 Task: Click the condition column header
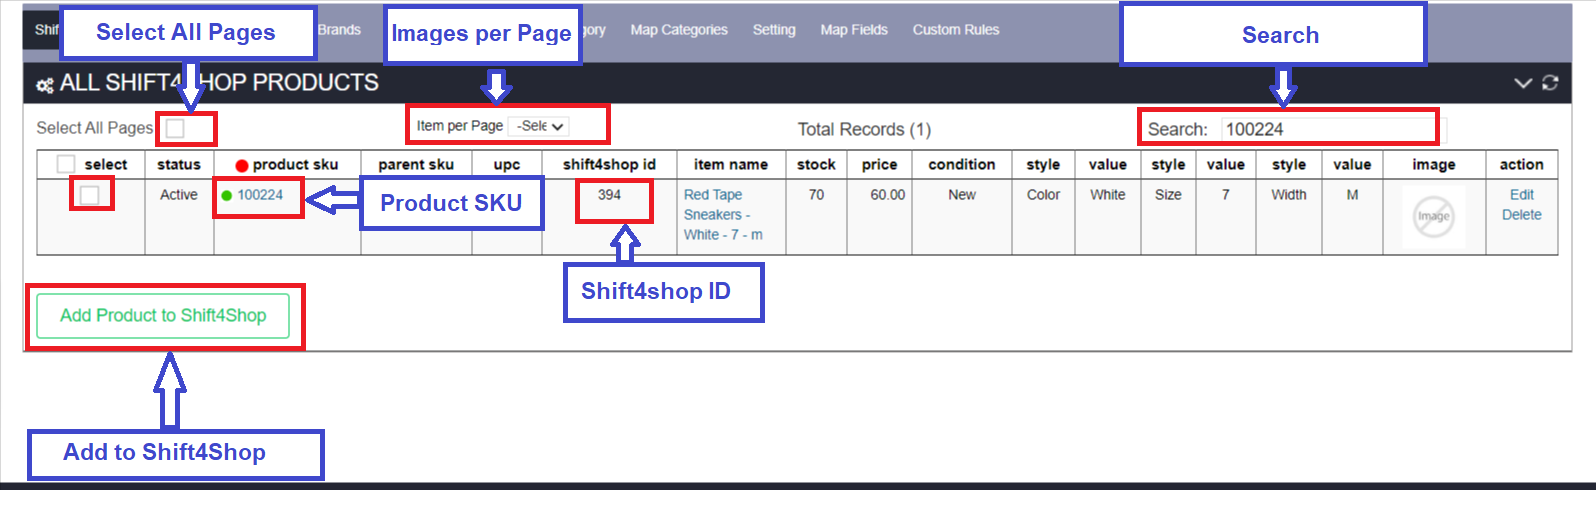(x=962, y=164)
